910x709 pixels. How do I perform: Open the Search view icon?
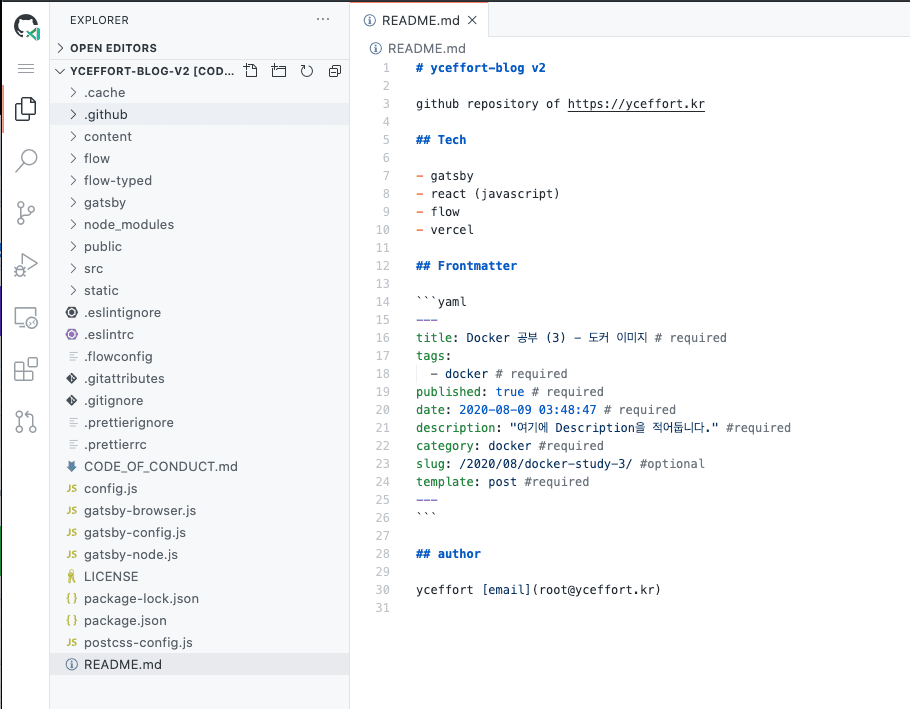click(26, 160)
